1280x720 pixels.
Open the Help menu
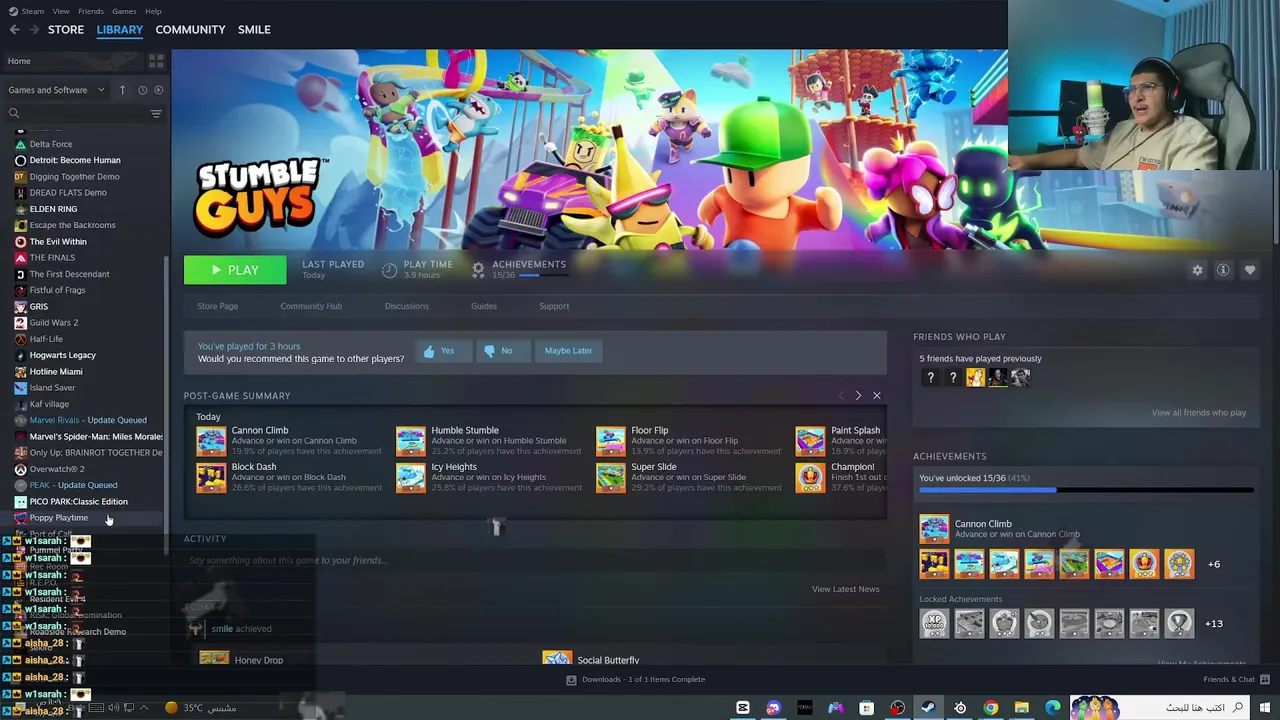(153, 11)
